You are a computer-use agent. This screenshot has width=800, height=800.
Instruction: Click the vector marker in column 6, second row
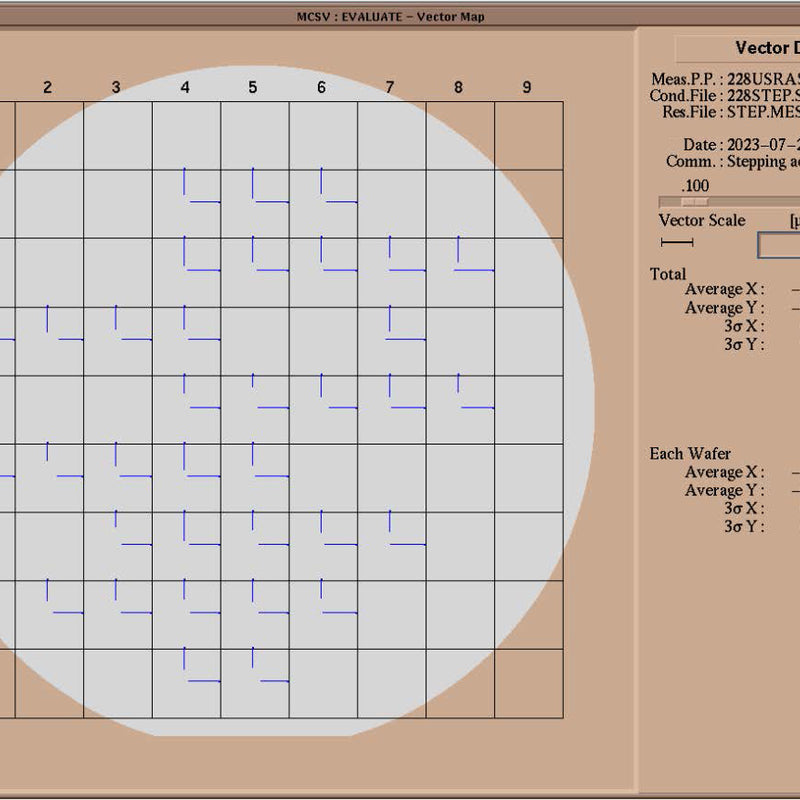(x=338, y=185)
